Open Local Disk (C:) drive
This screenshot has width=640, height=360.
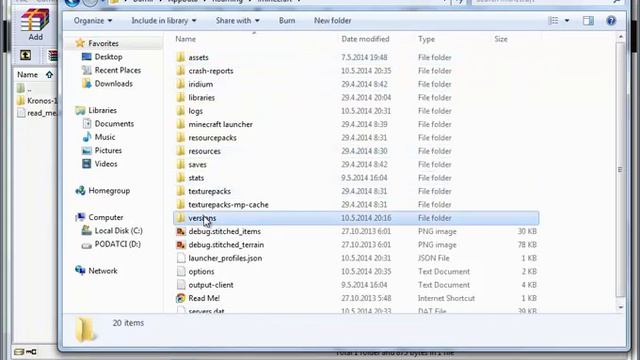[118, 231]
